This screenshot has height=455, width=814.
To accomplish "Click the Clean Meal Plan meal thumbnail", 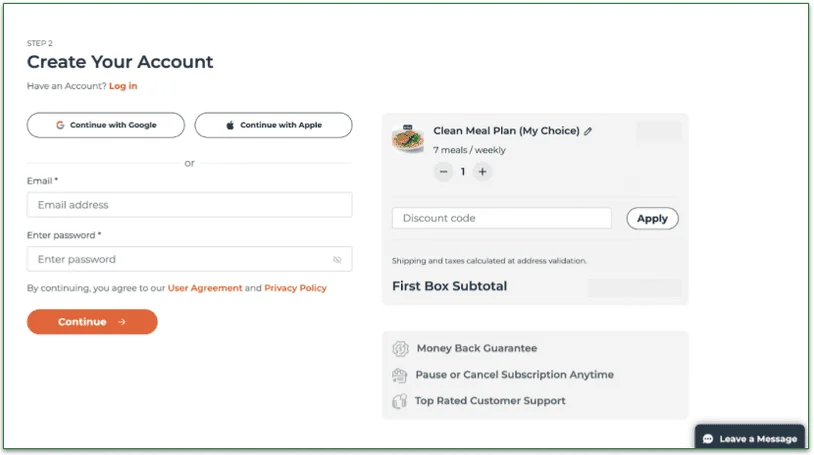I will coord(408,139).
